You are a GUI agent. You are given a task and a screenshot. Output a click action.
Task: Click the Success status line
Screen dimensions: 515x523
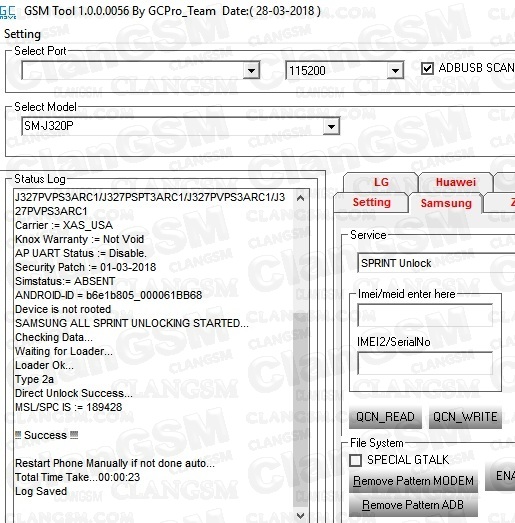tap(47, 435)
